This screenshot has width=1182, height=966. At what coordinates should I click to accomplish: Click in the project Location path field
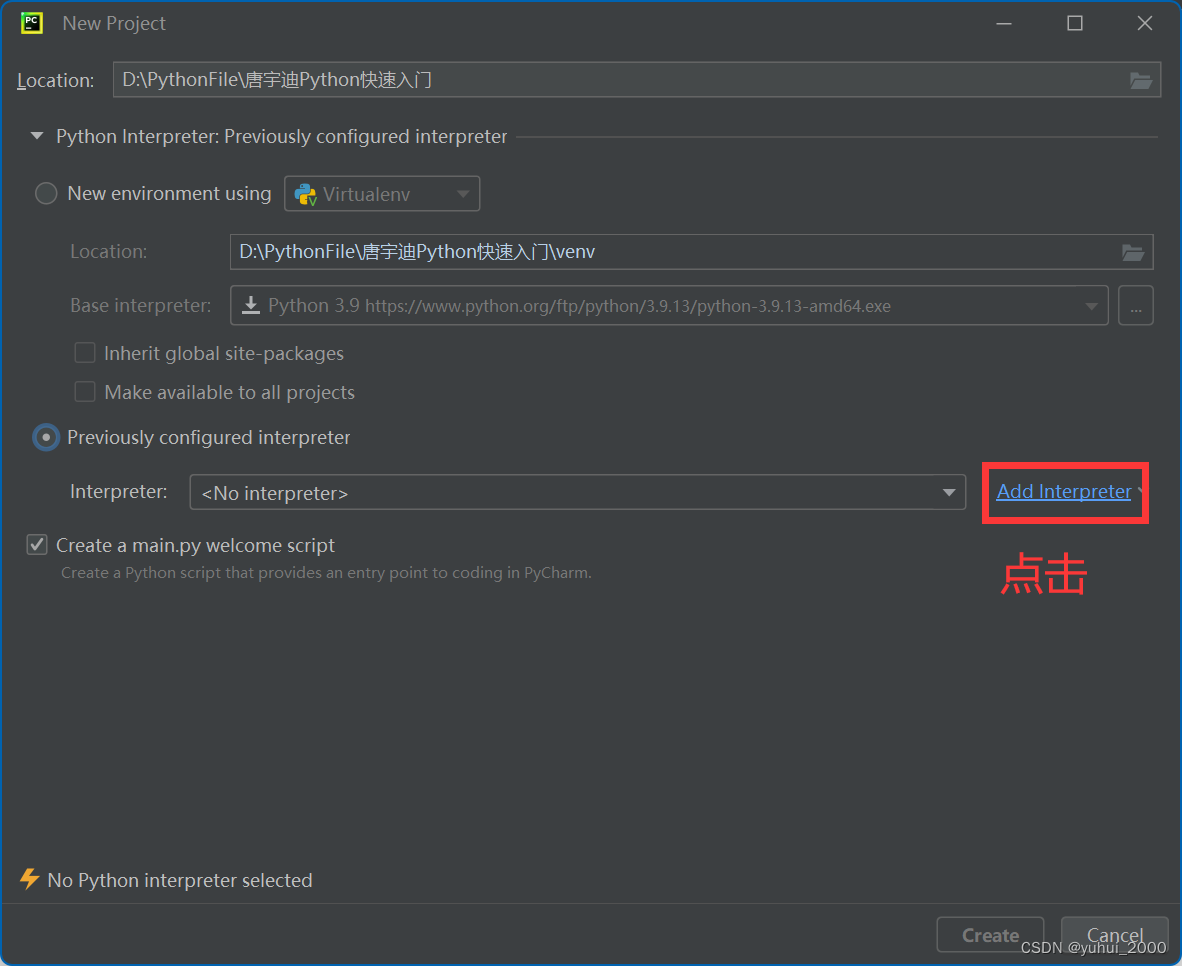(x=636, y=80)
